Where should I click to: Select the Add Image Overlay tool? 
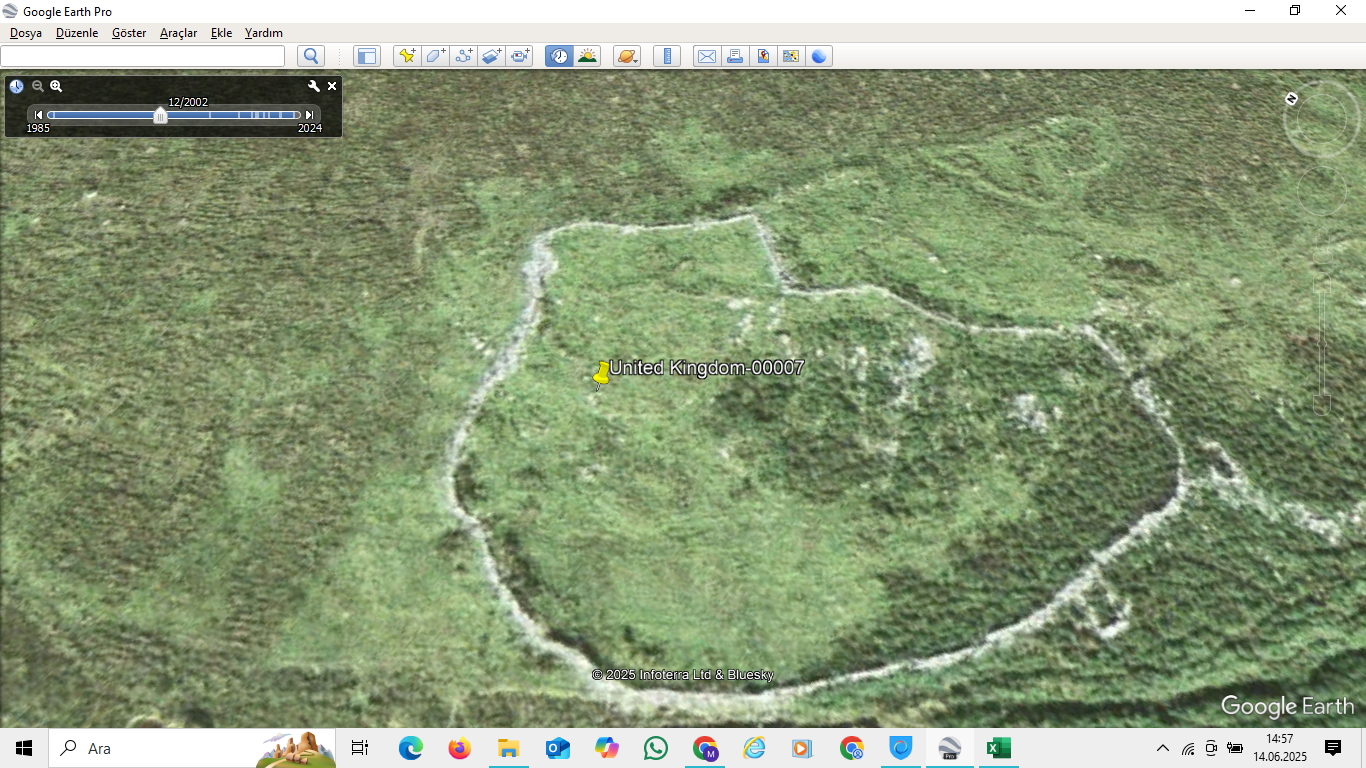tap(491, 56)
